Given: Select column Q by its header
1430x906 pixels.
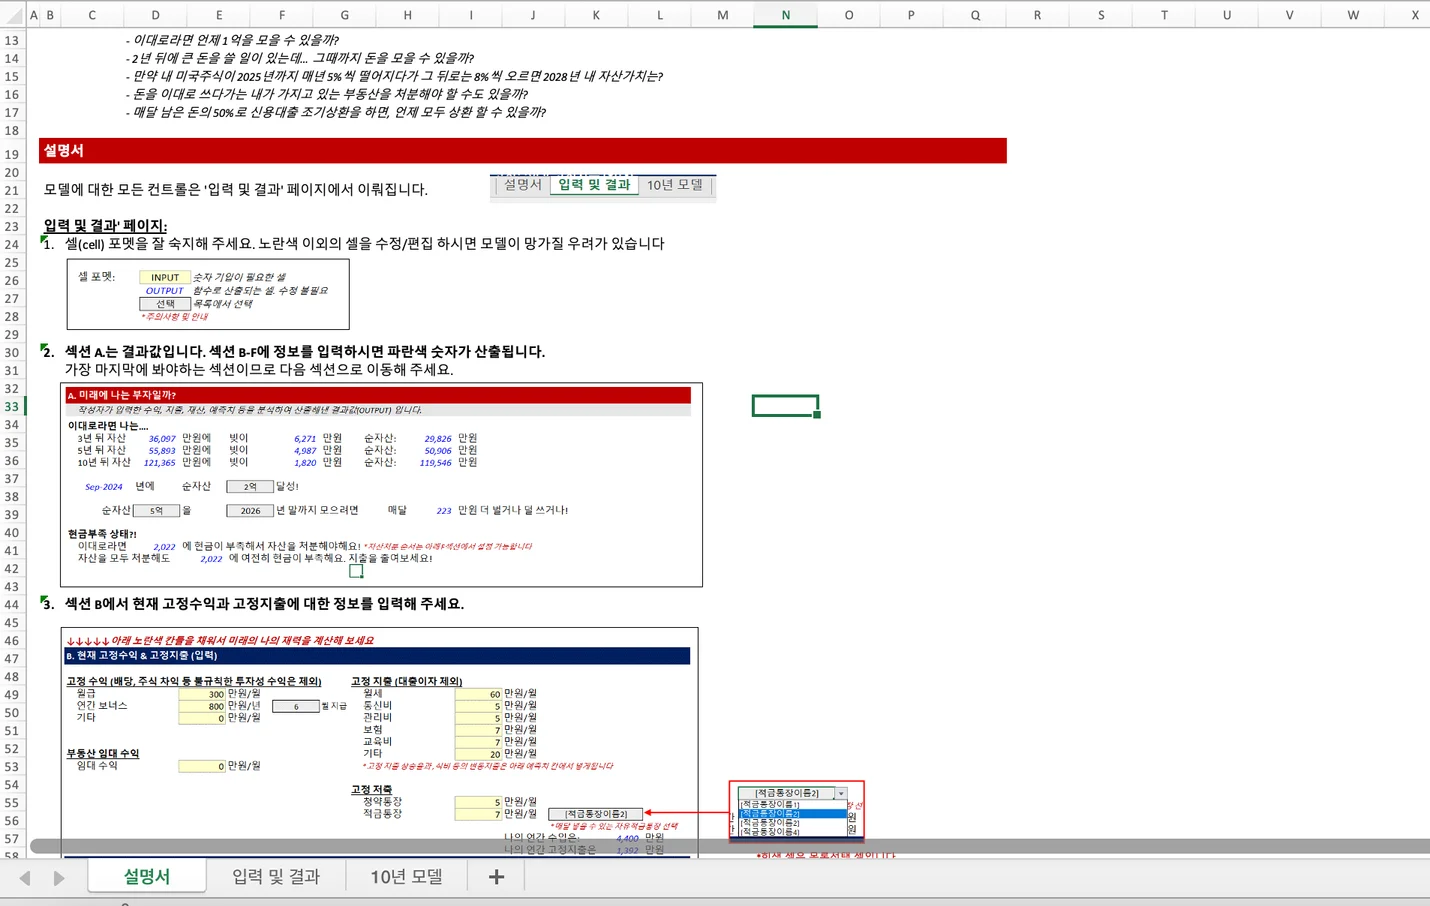Looking at the screenshot, I should tap(975, 15).
